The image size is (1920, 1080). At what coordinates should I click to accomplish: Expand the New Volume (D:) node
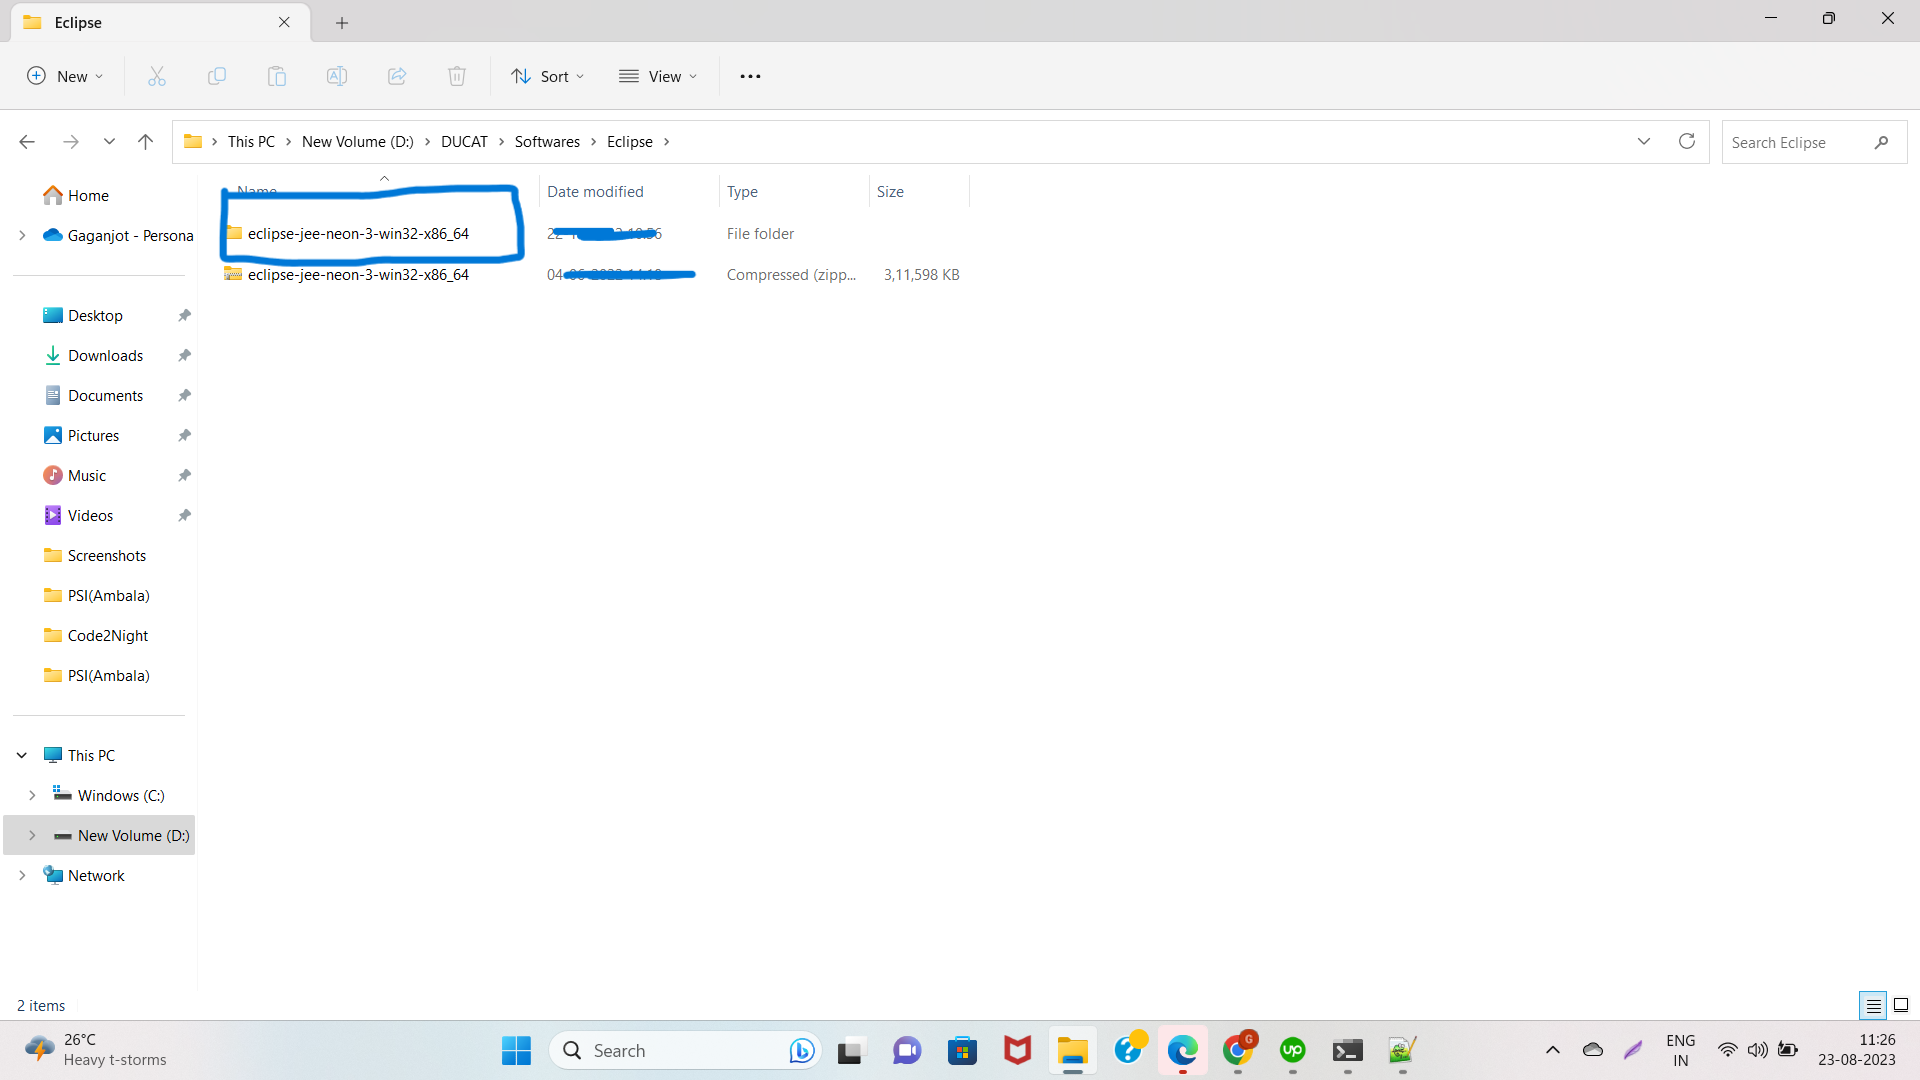point(32,835)
